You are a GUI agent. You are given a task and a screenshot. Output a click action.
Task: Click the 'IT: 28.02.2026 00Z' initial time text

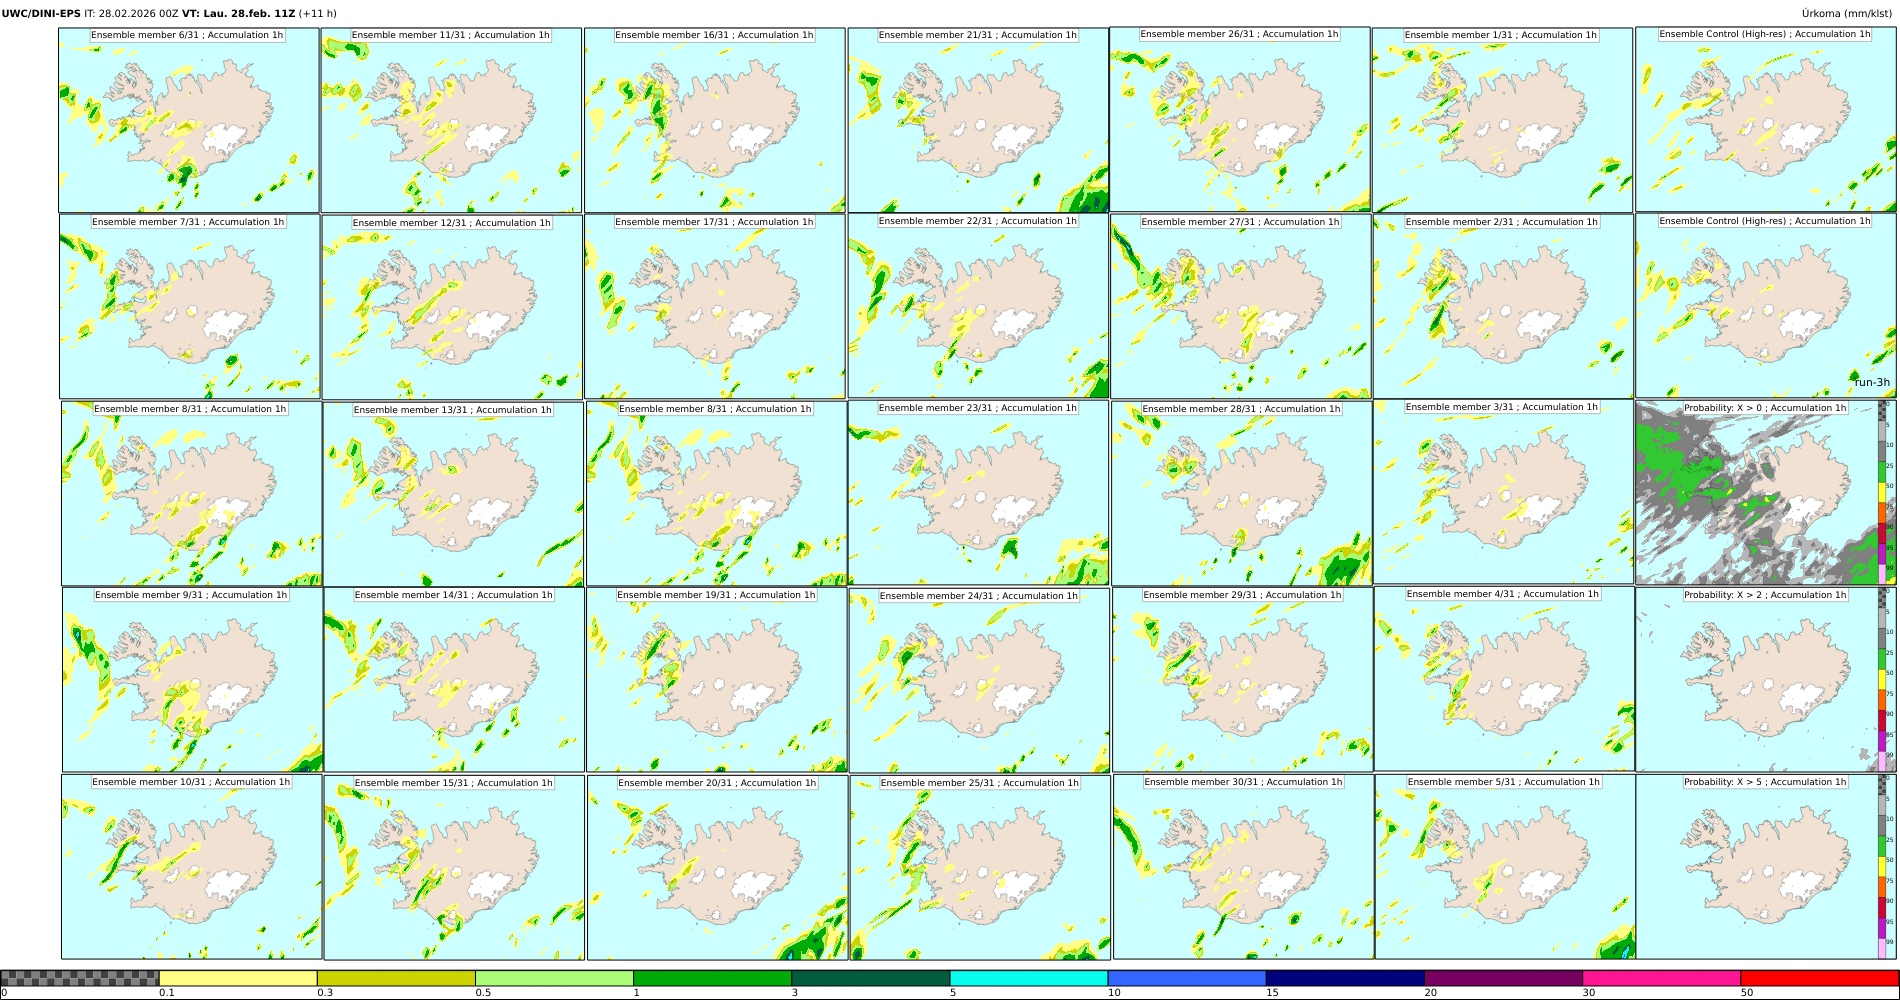pos(132,14)
